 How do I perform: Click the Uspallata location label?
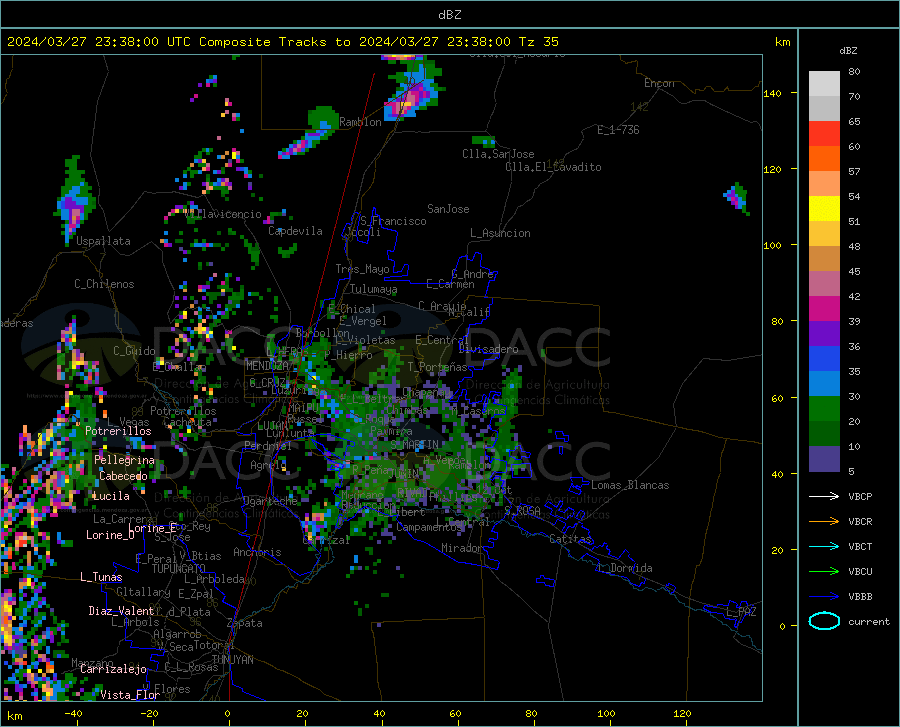[103, 241]
